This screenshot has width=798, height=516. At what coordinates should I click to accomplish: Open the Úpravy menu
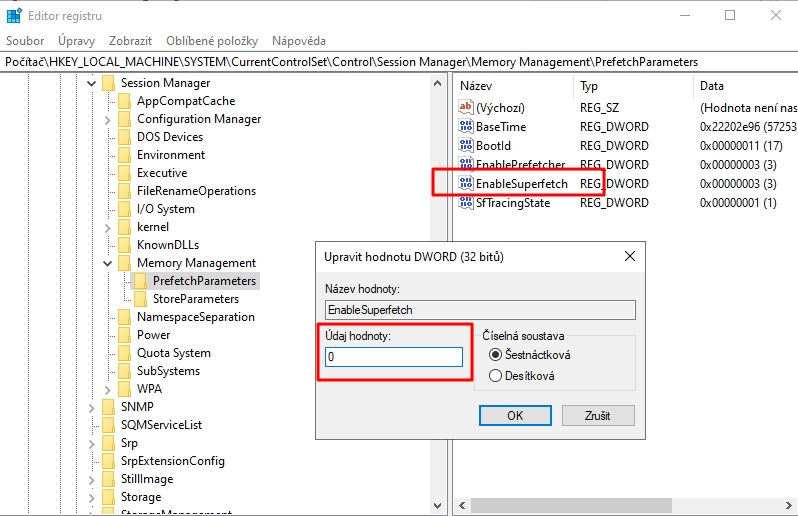(76, 41)
